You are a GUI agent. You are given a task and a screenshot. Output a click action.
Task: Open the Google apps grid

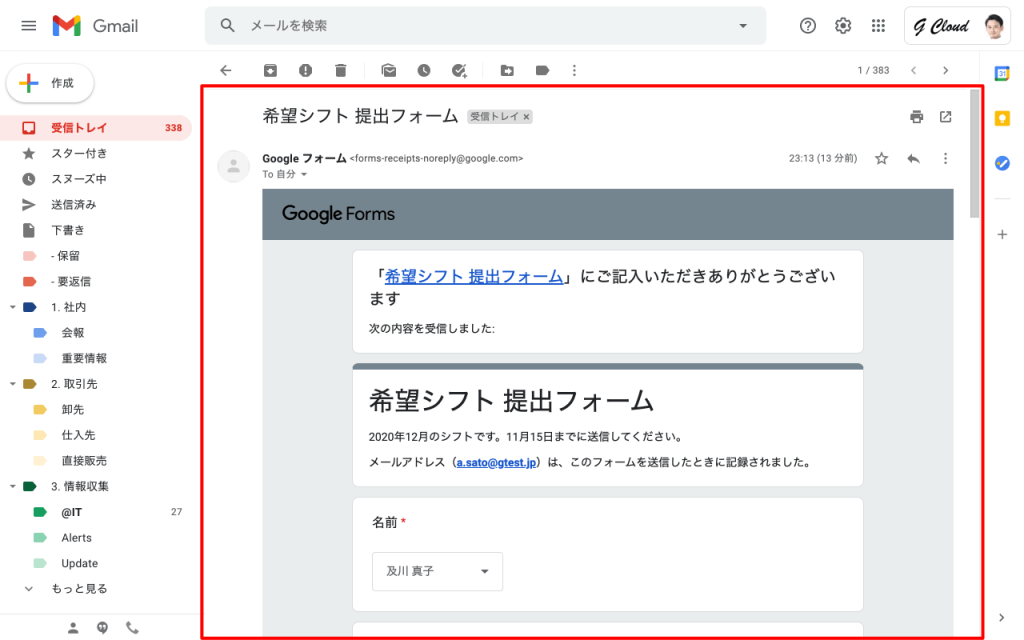pos(878,26)
